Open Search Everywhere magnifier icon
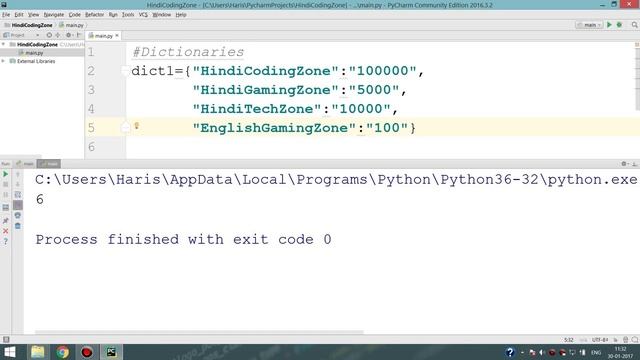The image size is (640, 360). (x=634, y=25)
